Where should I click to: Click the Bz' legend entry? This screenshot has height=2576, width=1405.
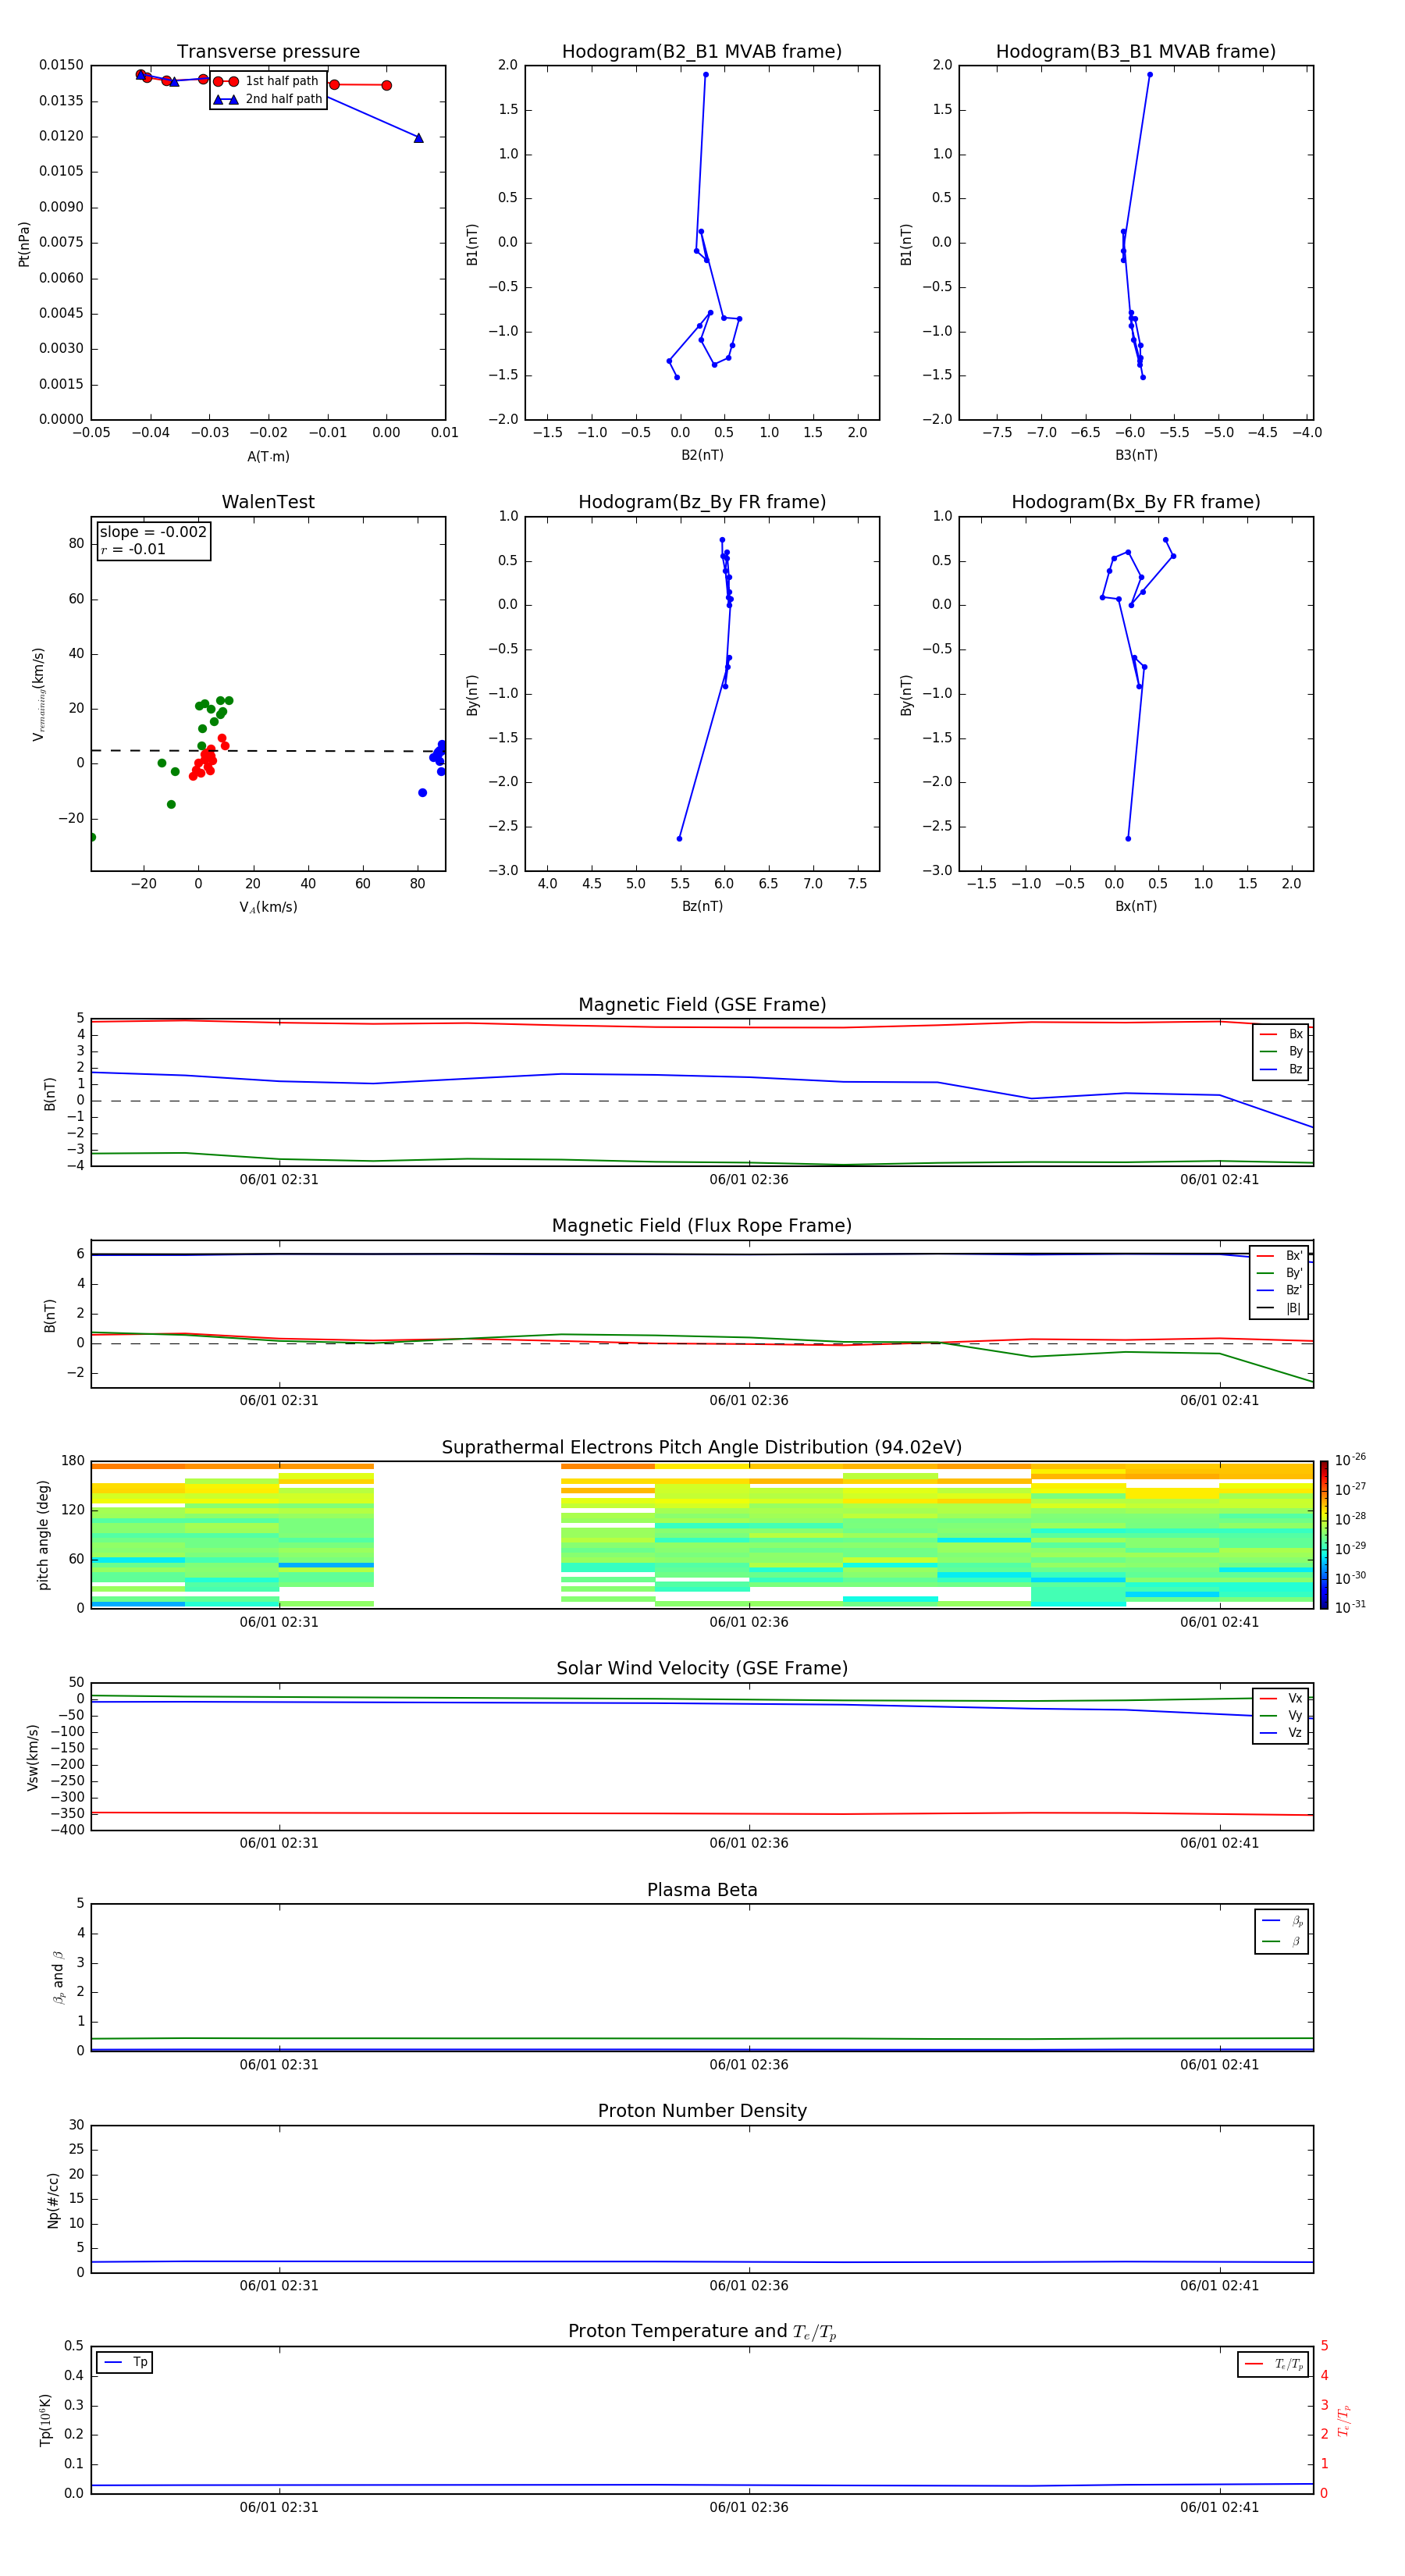(x=1279, y=1290)
